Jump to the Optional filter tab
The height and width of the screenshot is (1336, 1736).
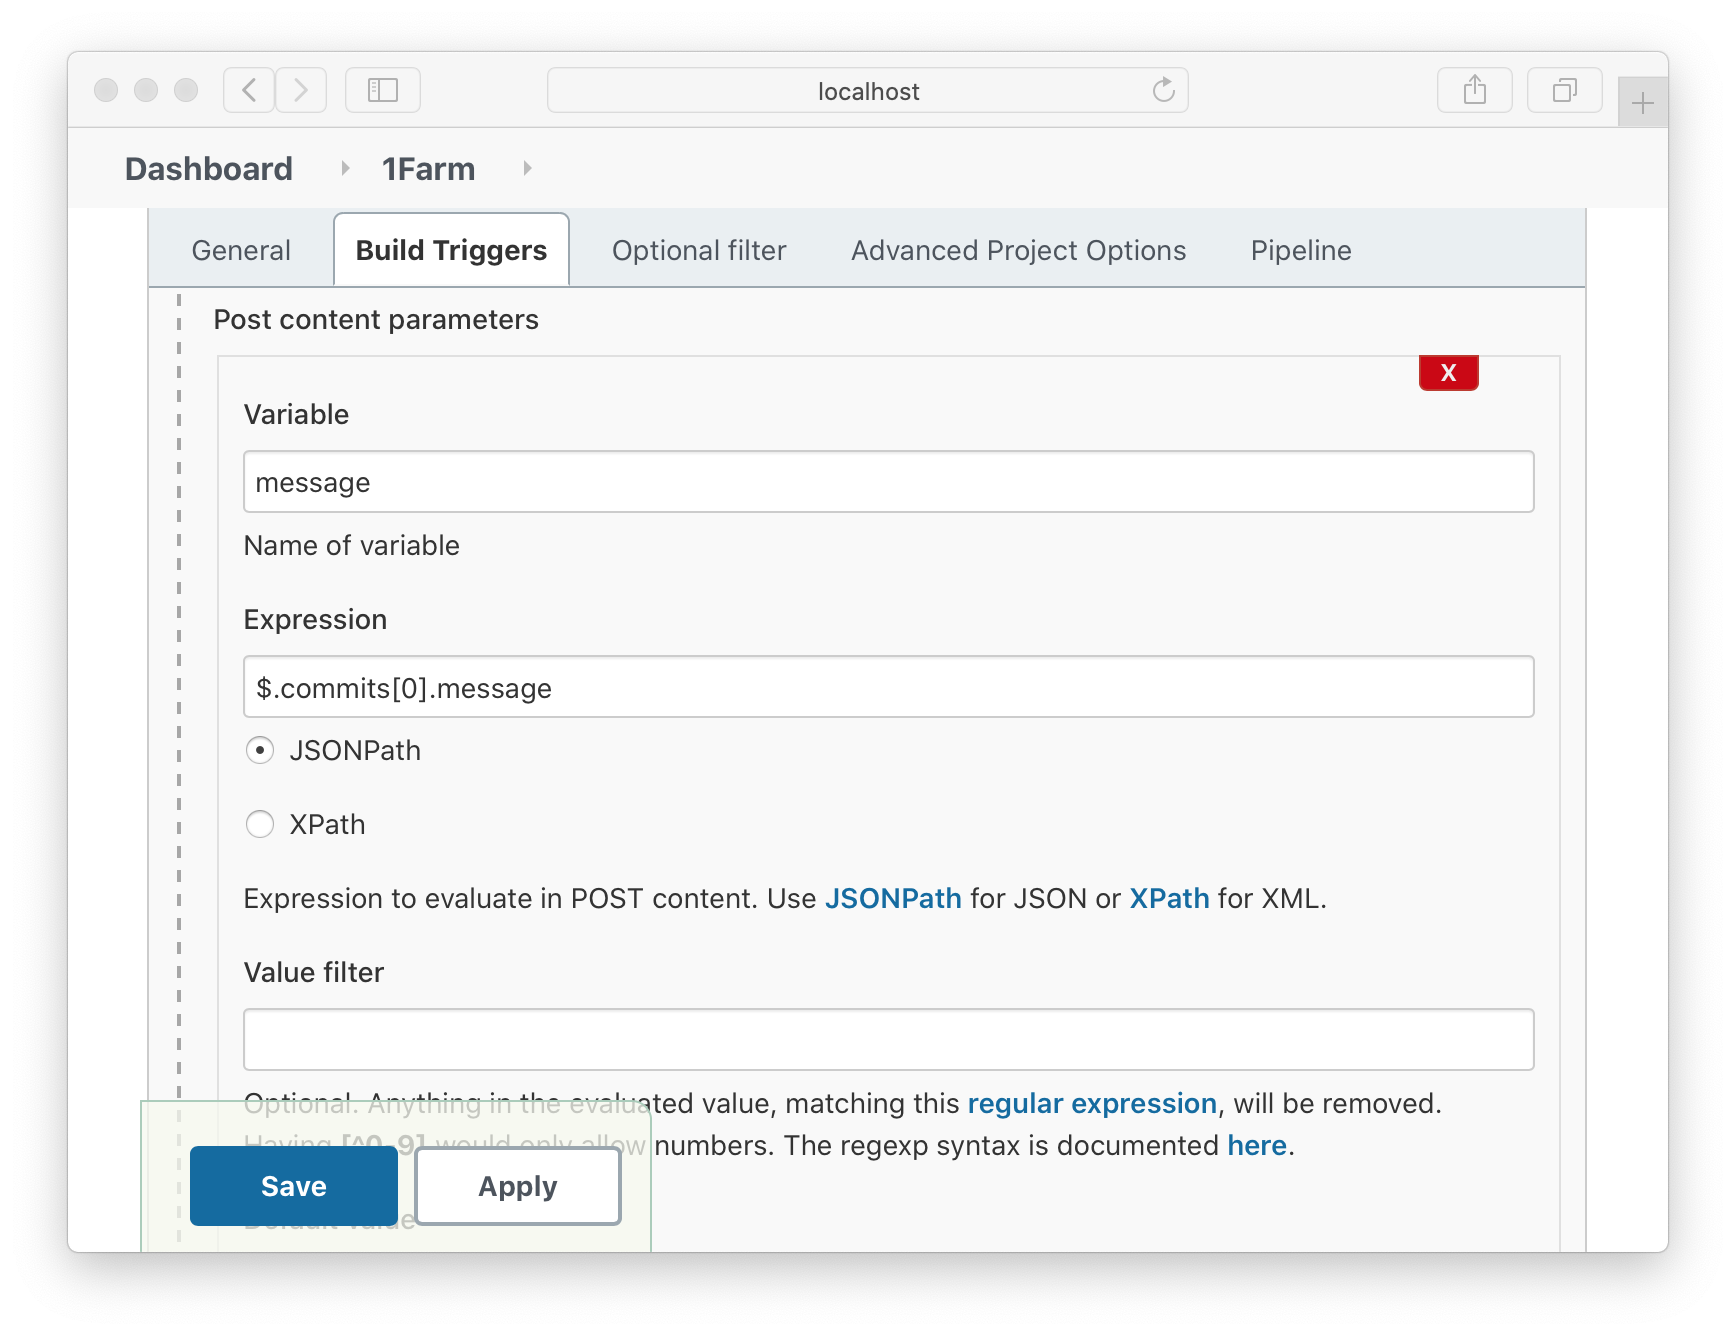(x=699, y=250)
